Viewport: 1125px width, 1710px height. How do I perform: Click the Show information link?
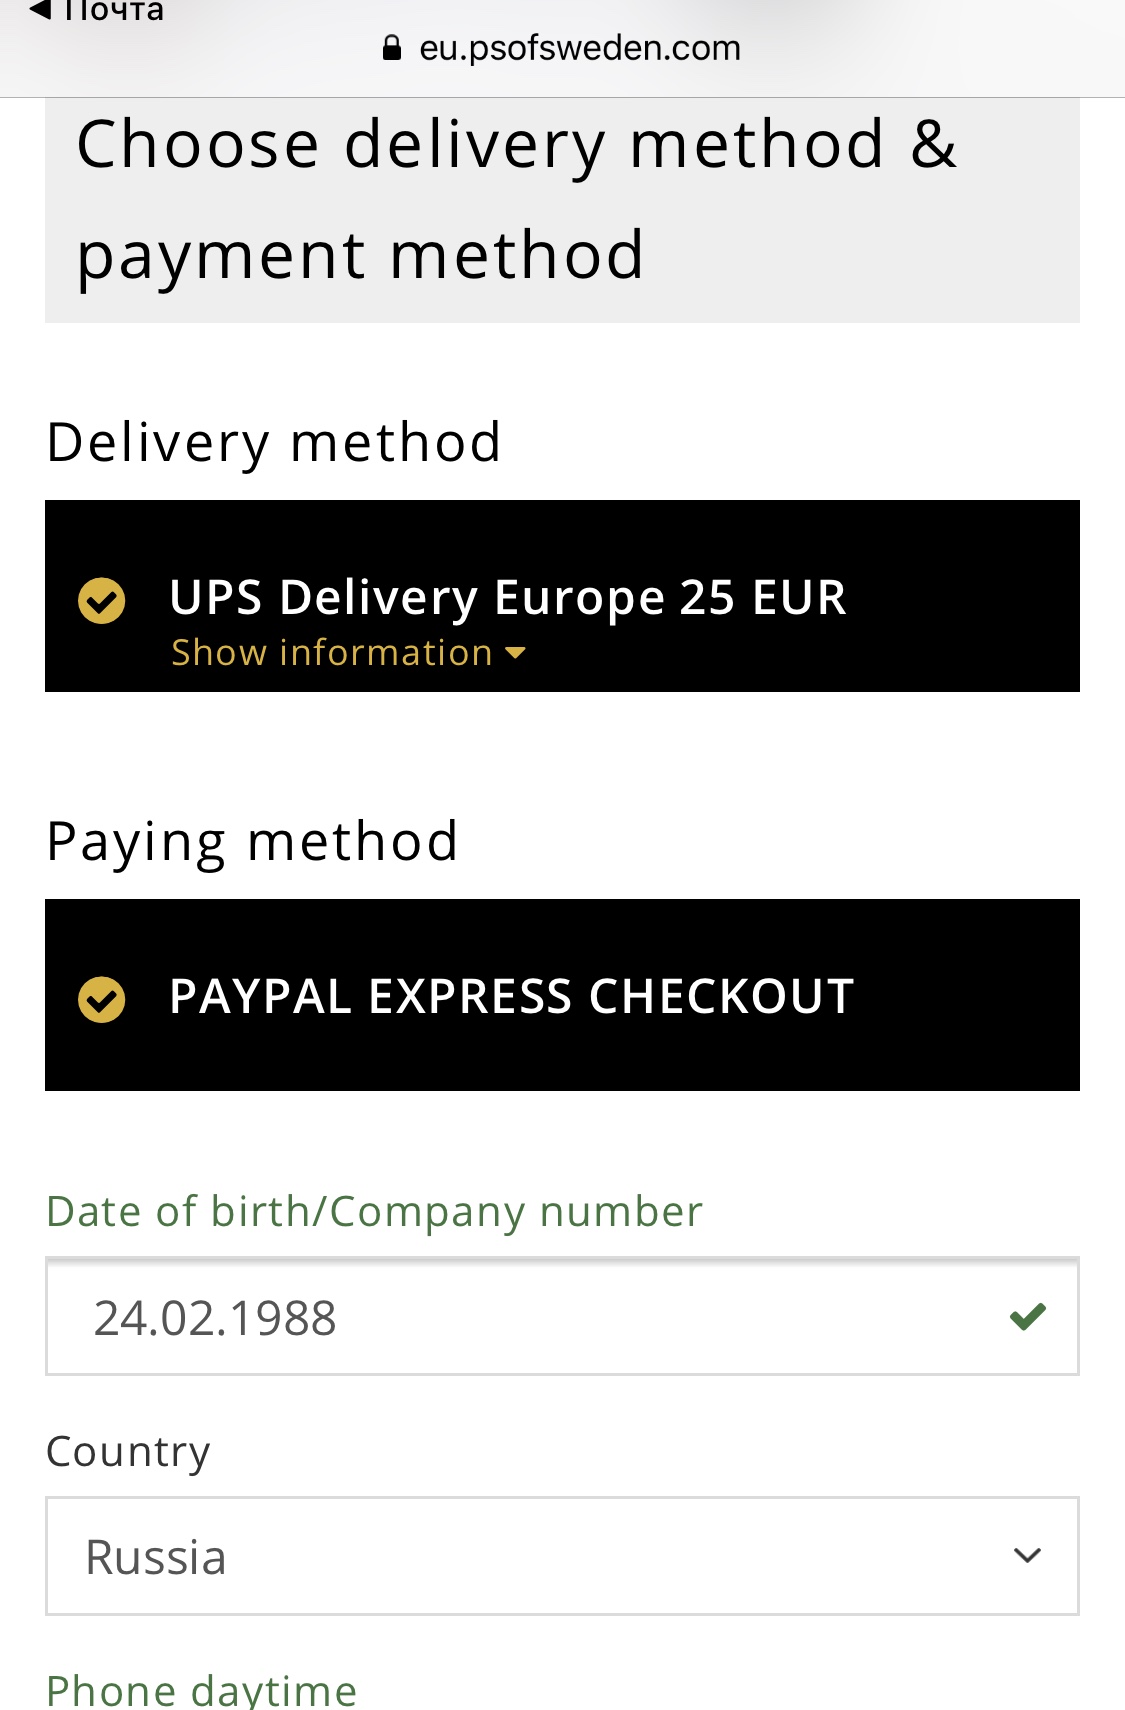[332, 653]
